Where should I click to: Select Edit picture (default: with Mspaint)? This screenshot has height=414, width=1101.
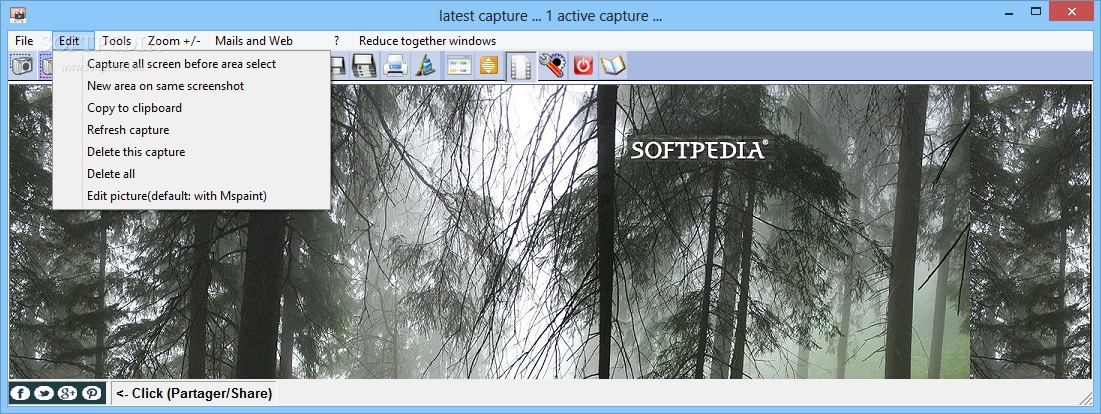(x=192, y=196)
